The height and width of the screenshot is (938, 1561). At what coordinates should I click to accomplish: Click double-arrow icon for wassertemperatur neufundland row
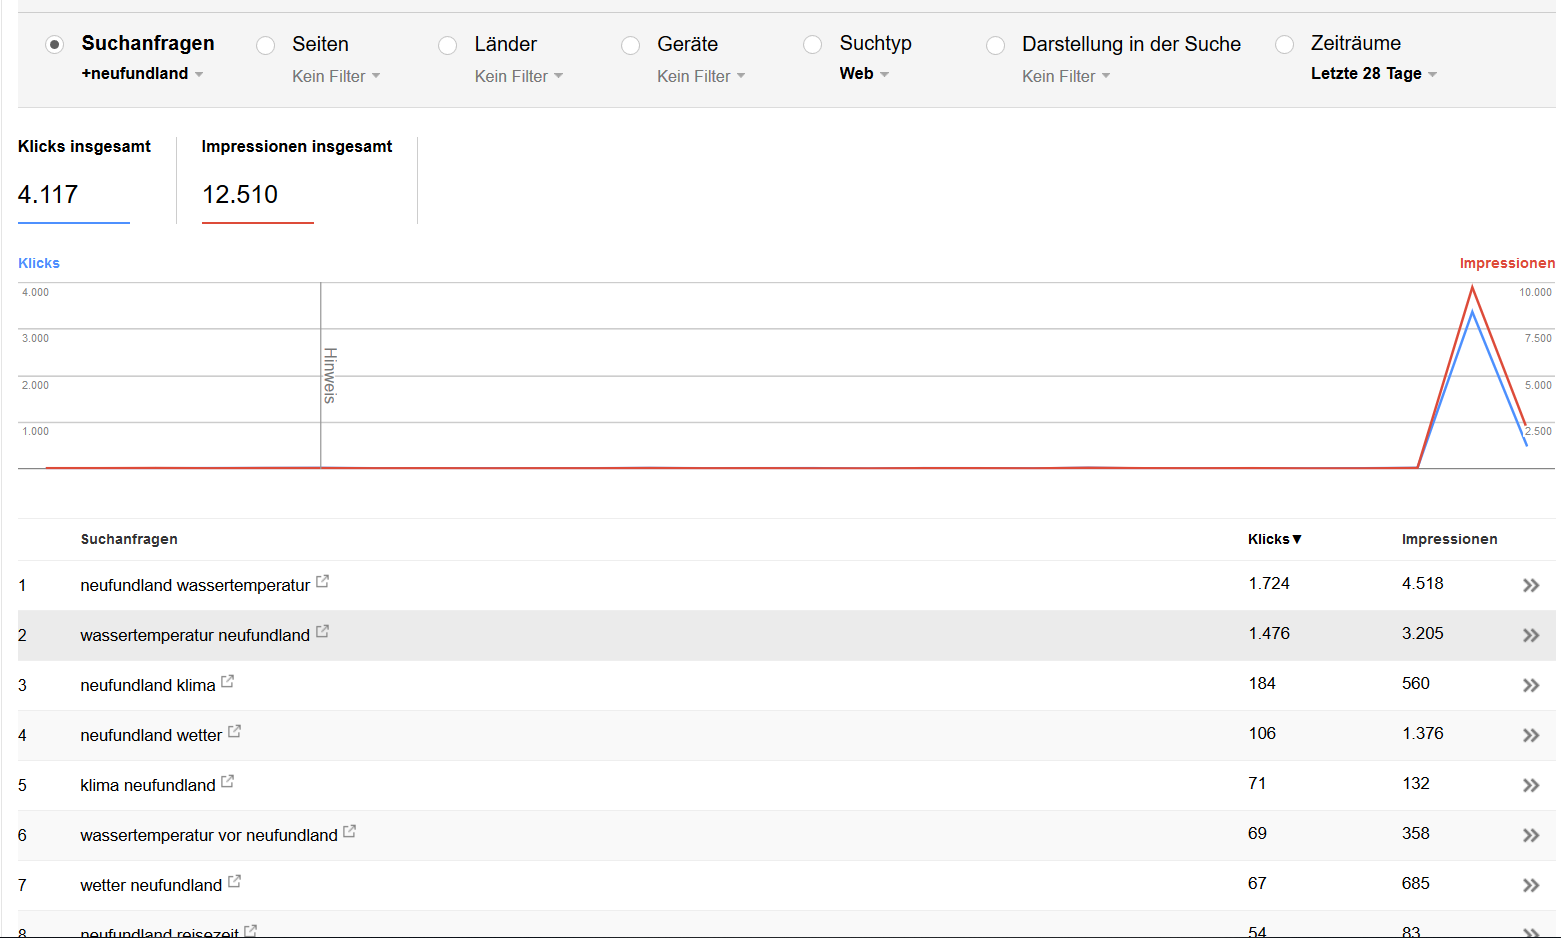(1530, 636)
